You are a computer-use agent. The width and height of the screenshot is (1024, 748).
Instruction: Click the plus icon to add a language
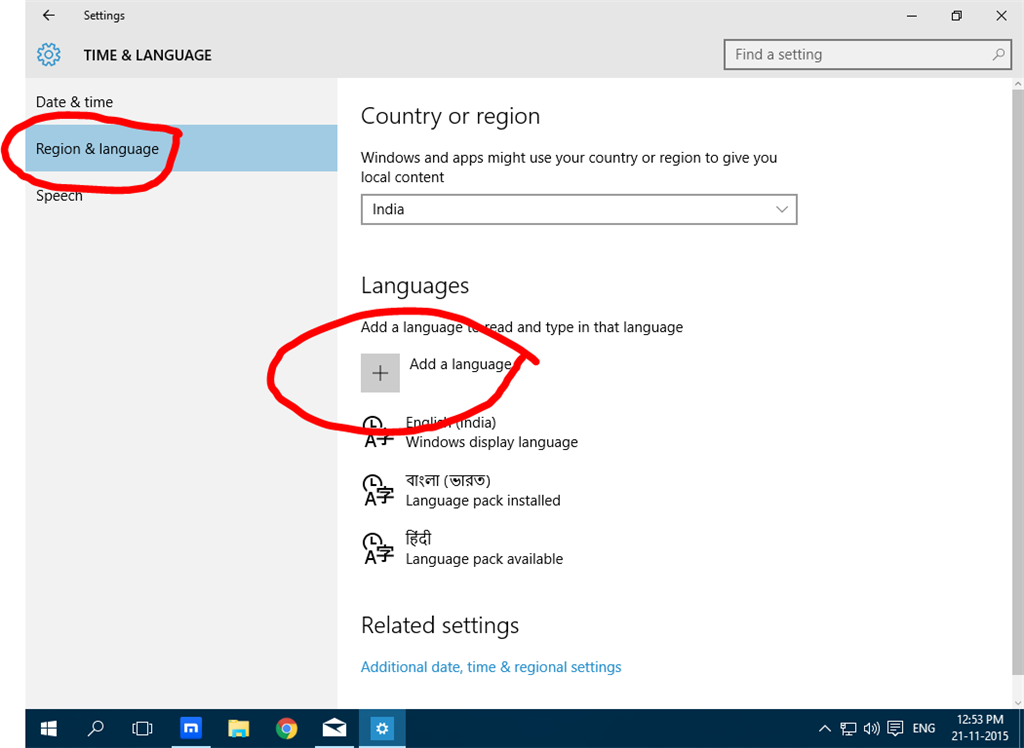click(x=380, y=373)
